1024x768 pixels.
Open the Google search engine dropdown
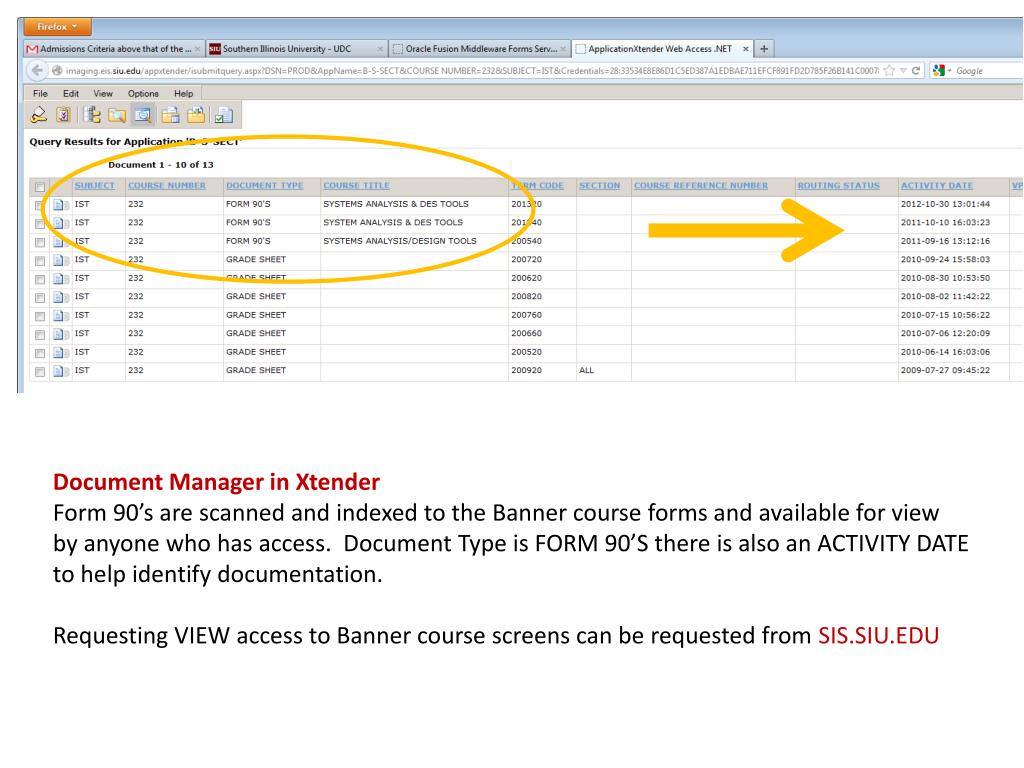pyautogui.click(x=942, y=71)
